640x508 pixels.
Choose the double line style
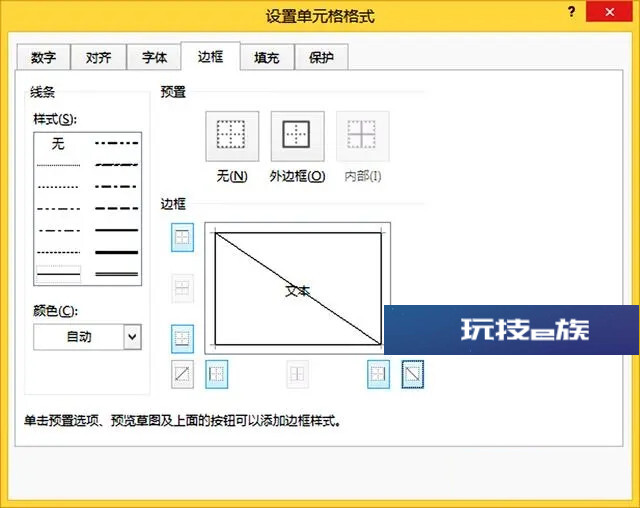pyautogui.click(x=117, y=274)
